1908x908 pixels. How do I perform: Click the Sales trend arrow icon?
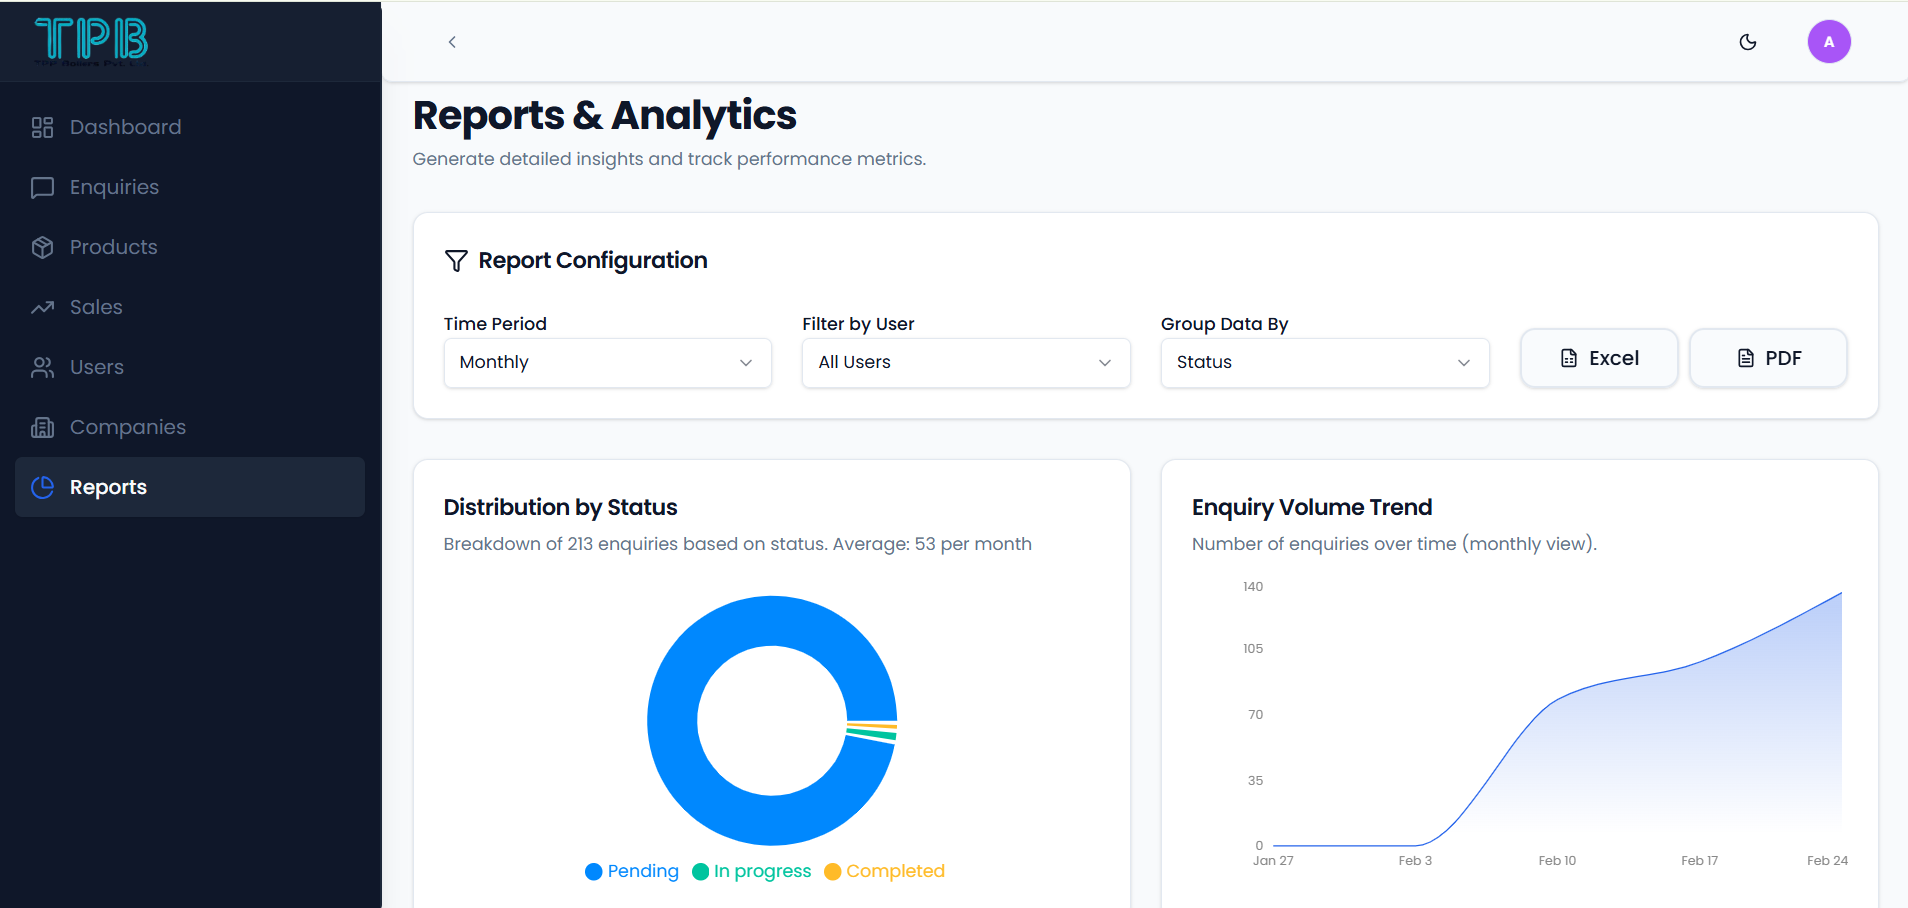coord(42,307)
